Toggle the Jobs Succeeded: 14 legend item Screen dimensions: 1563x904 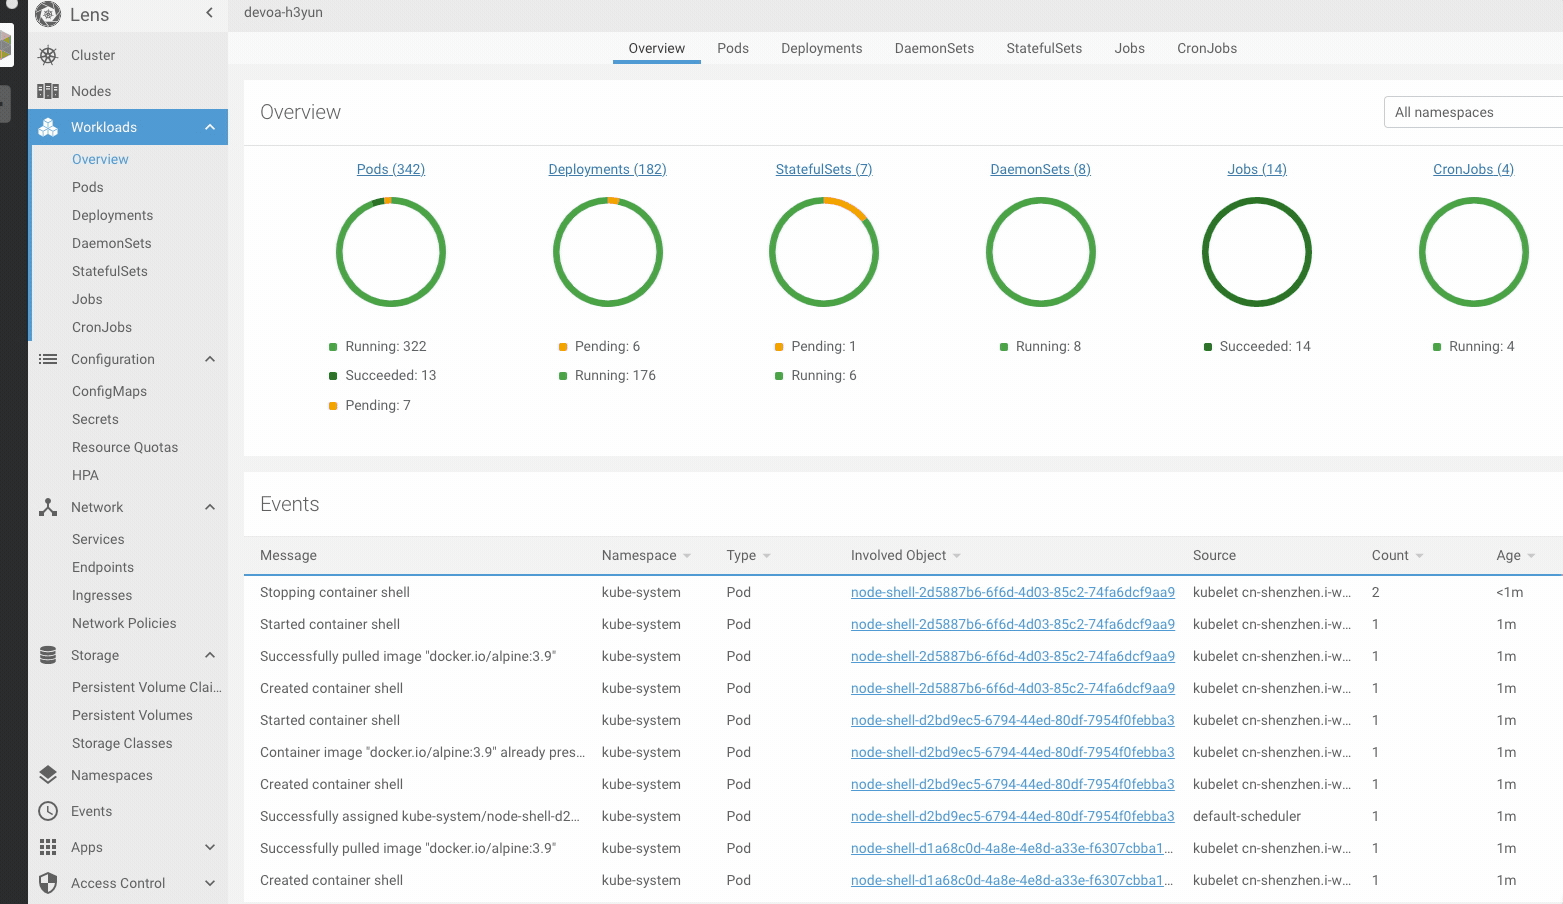point(1257,346)
